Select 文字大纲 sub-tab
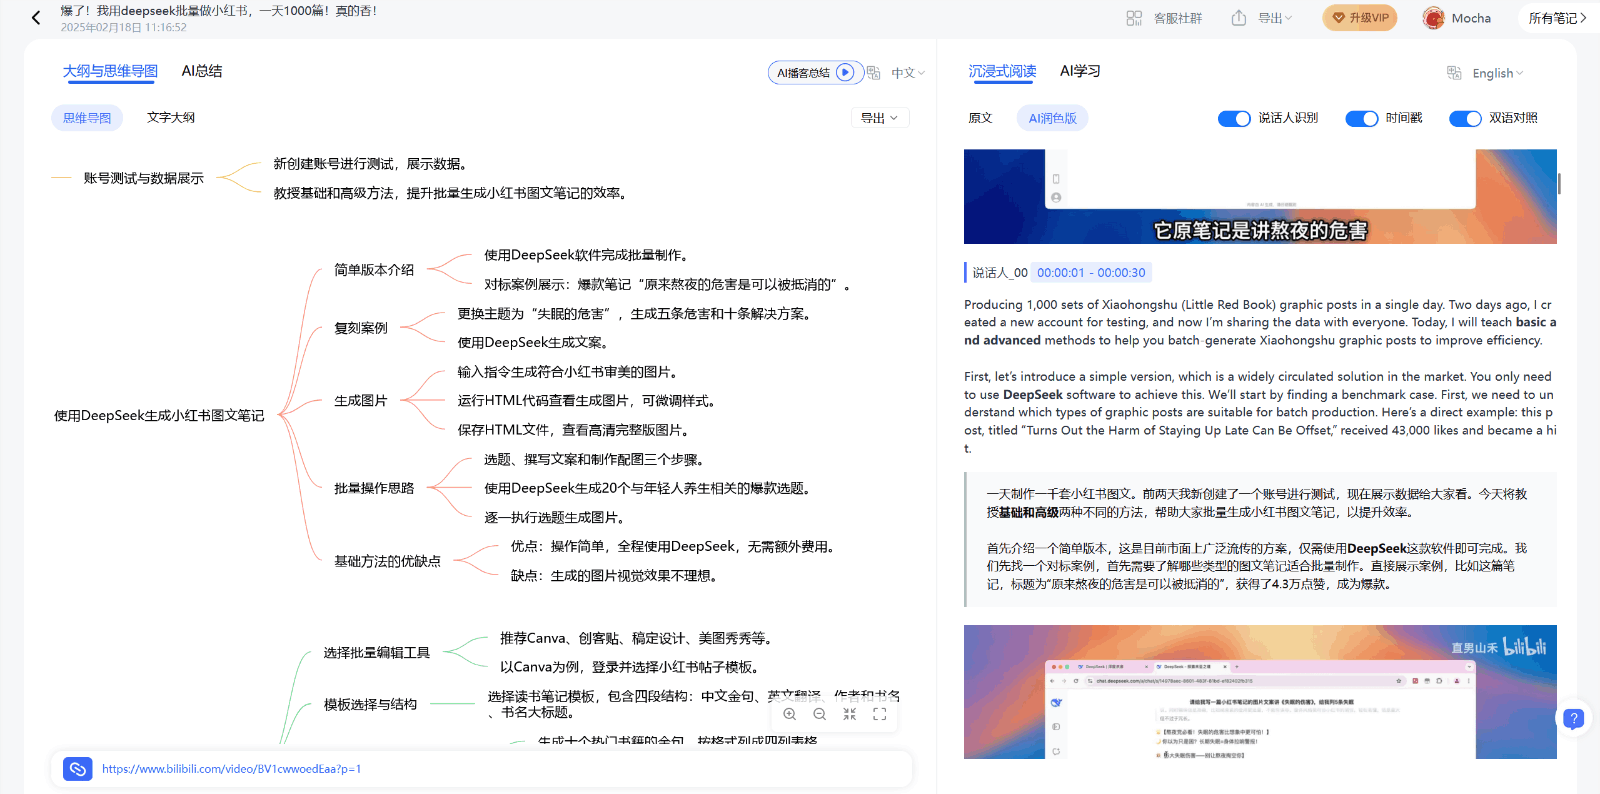1600x794 pixels. pos(171,118)
